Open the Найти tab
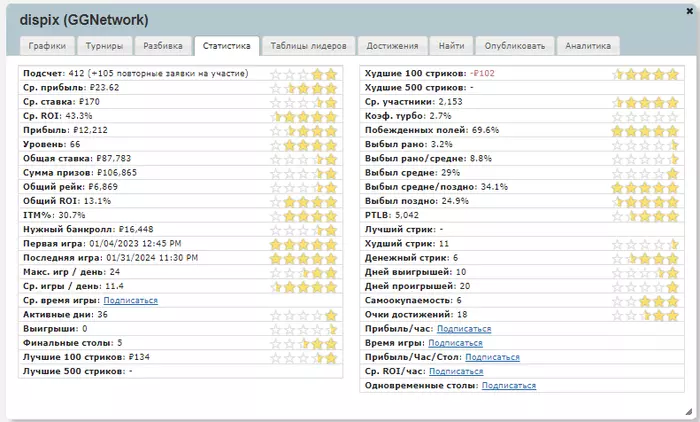 coord(451,46)
